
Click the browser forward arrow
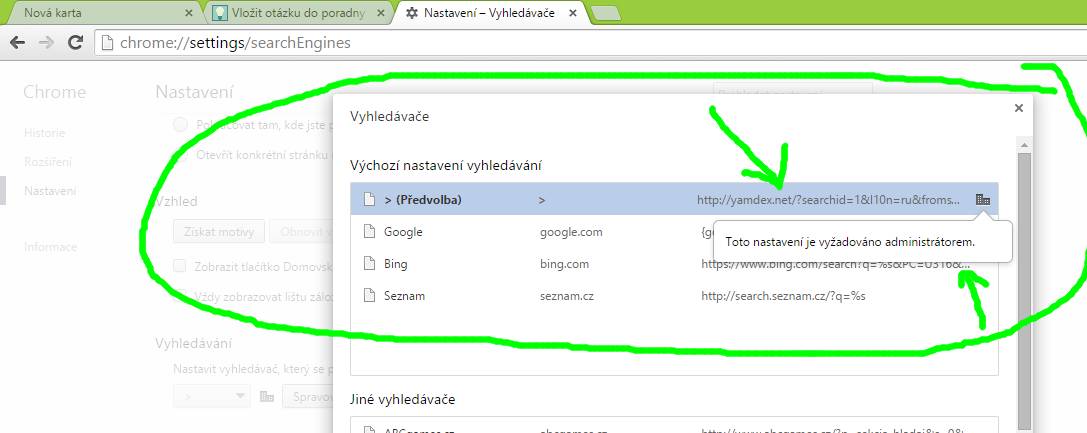pos(46,43)
